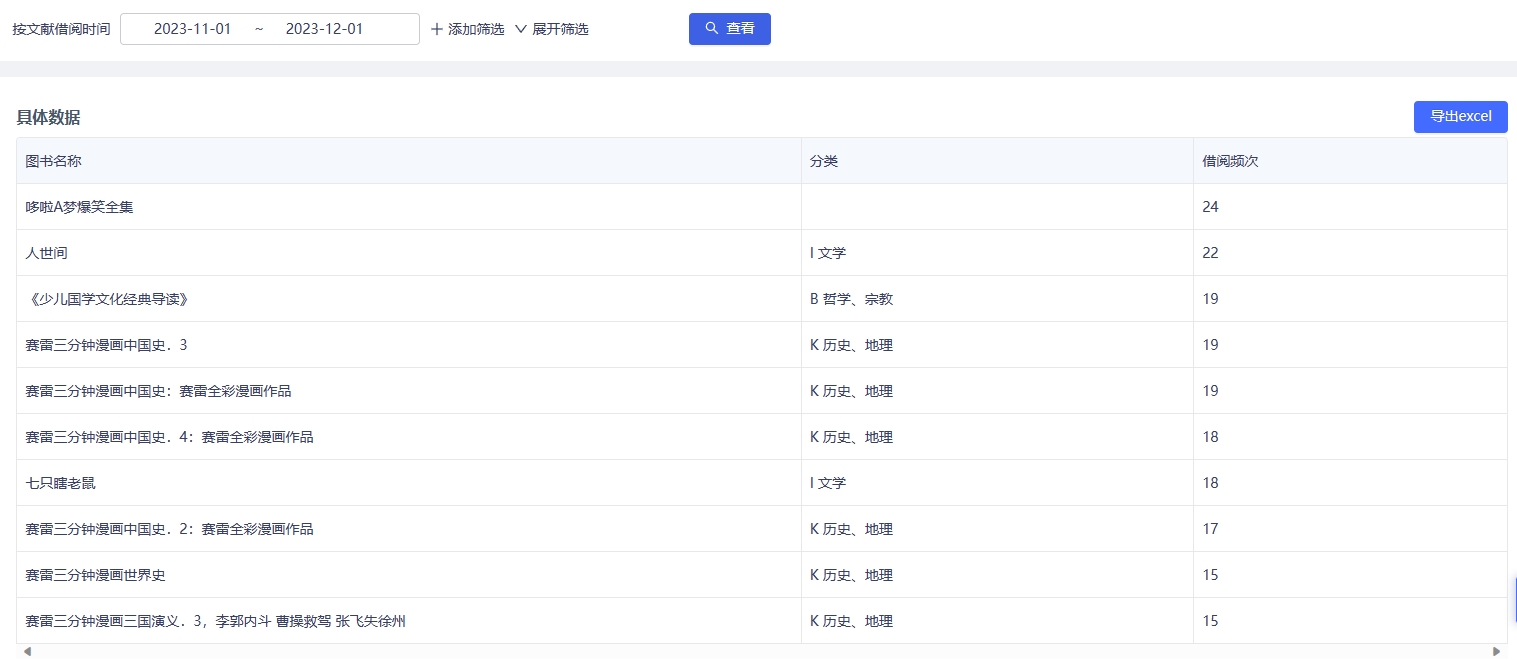Viewport: 1517px width, 669px height.
Task: Click the 分类 column header
Action: (x=823, y=161)
